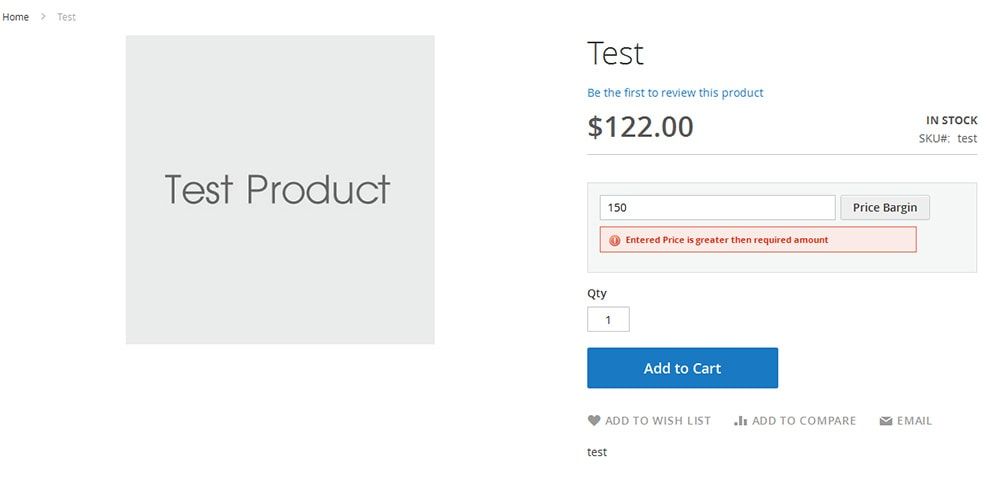
Task: Click the 'Entered Price is greater' error text
Action: pyautogui.click(x=727, y=240)
